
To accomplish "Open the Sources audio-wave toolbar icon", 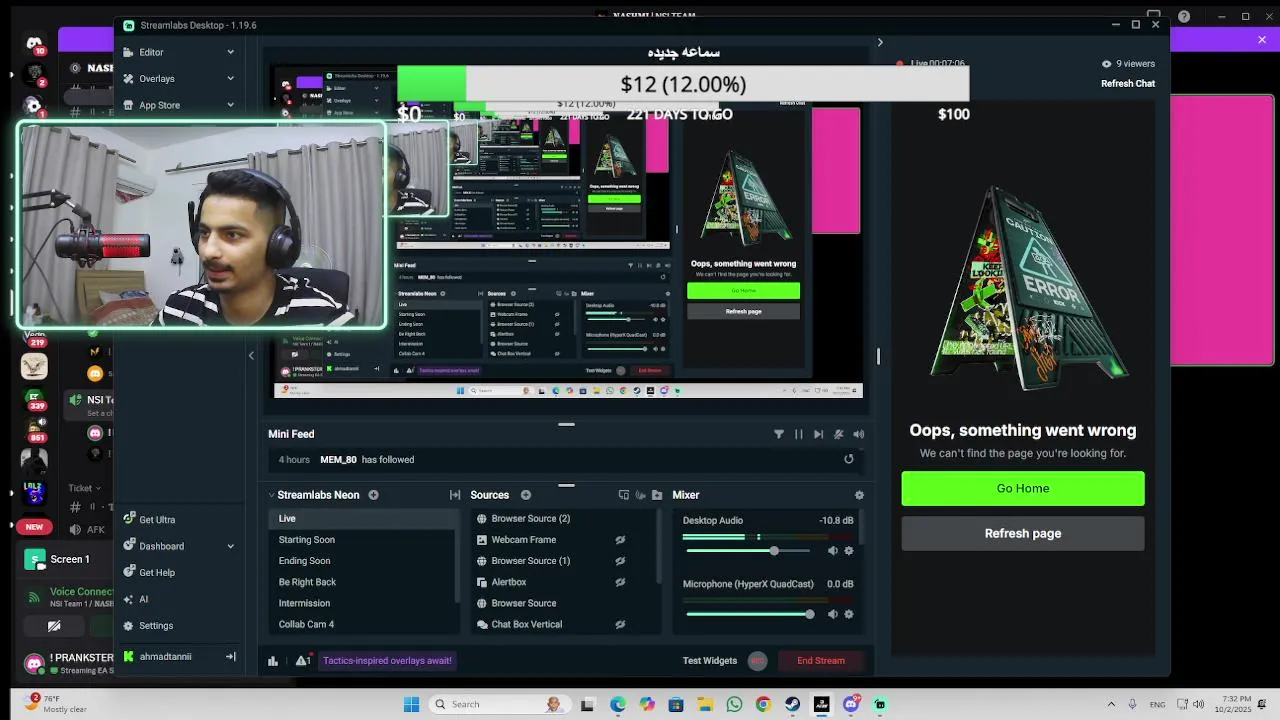I will (640, 495).
